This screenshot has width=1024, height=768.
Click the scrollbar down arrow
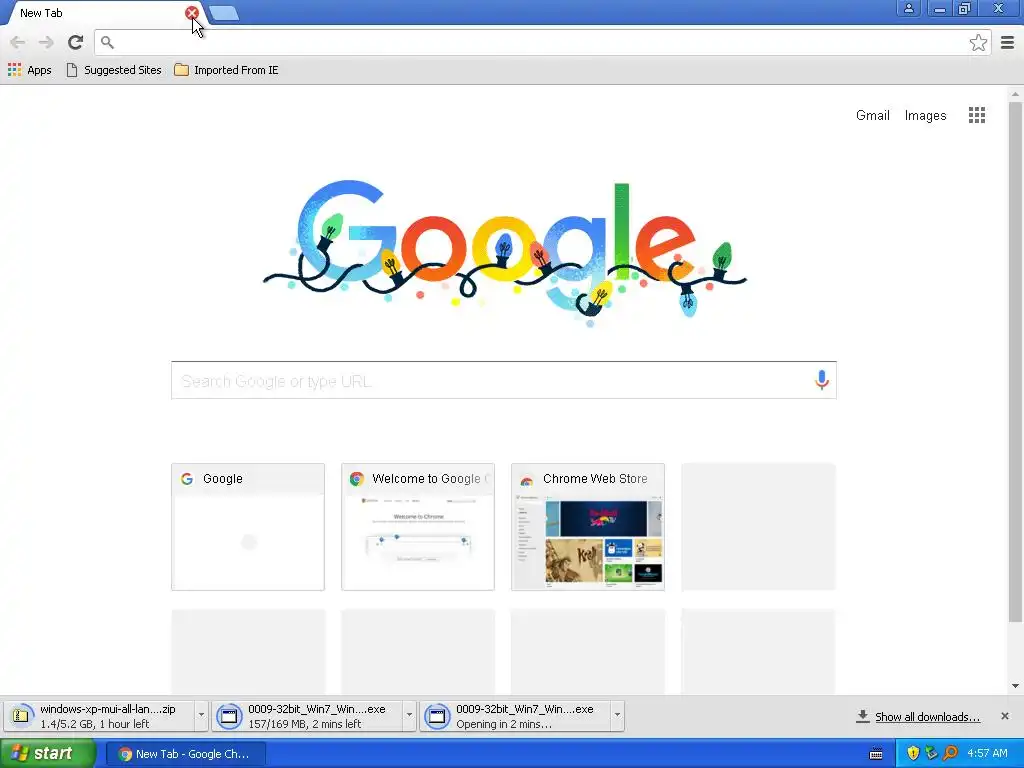point(1015,686)
